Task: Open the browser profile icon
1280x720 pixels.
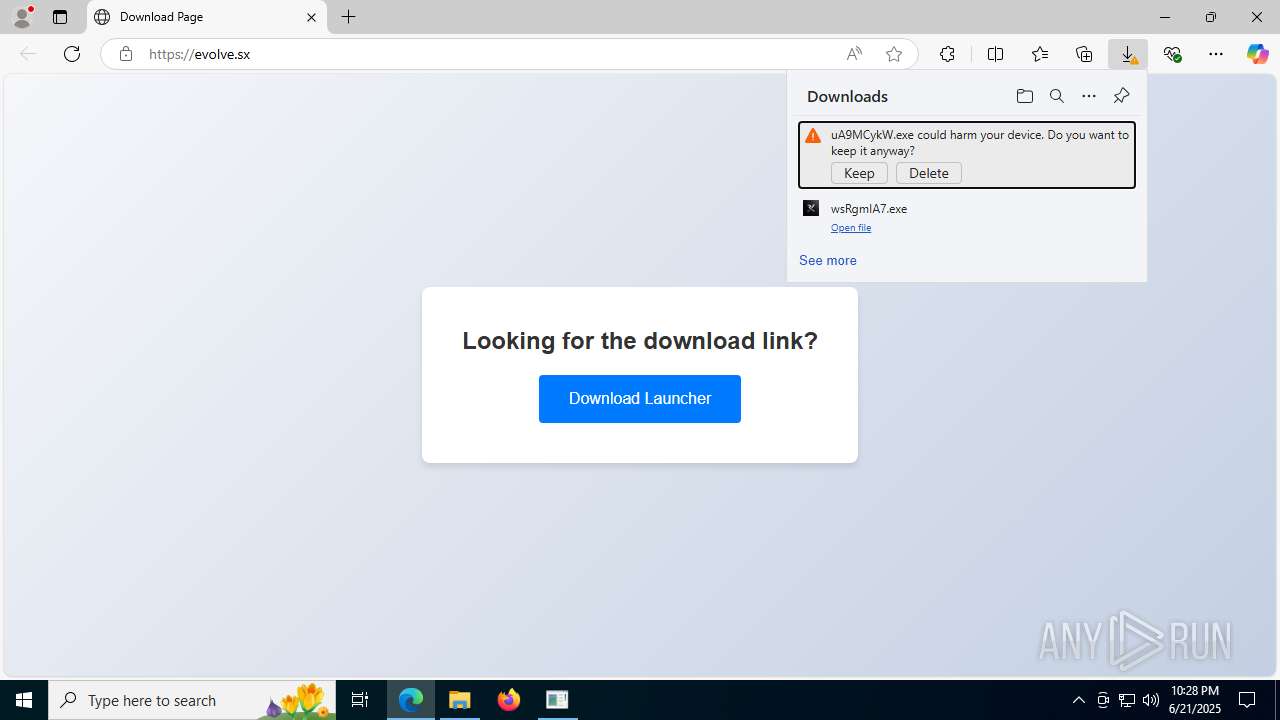Action: coord(22,17)
